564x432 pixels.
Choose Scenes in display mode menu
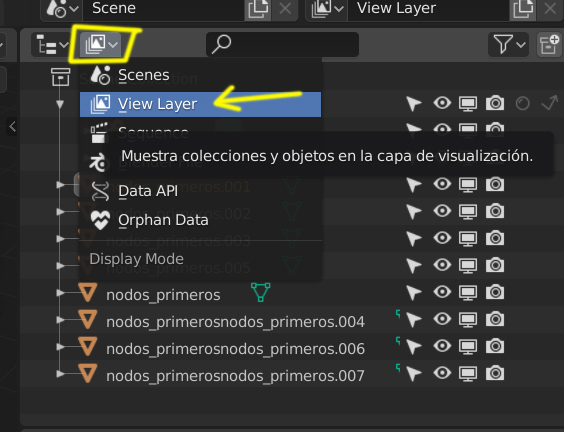[200, 75]
